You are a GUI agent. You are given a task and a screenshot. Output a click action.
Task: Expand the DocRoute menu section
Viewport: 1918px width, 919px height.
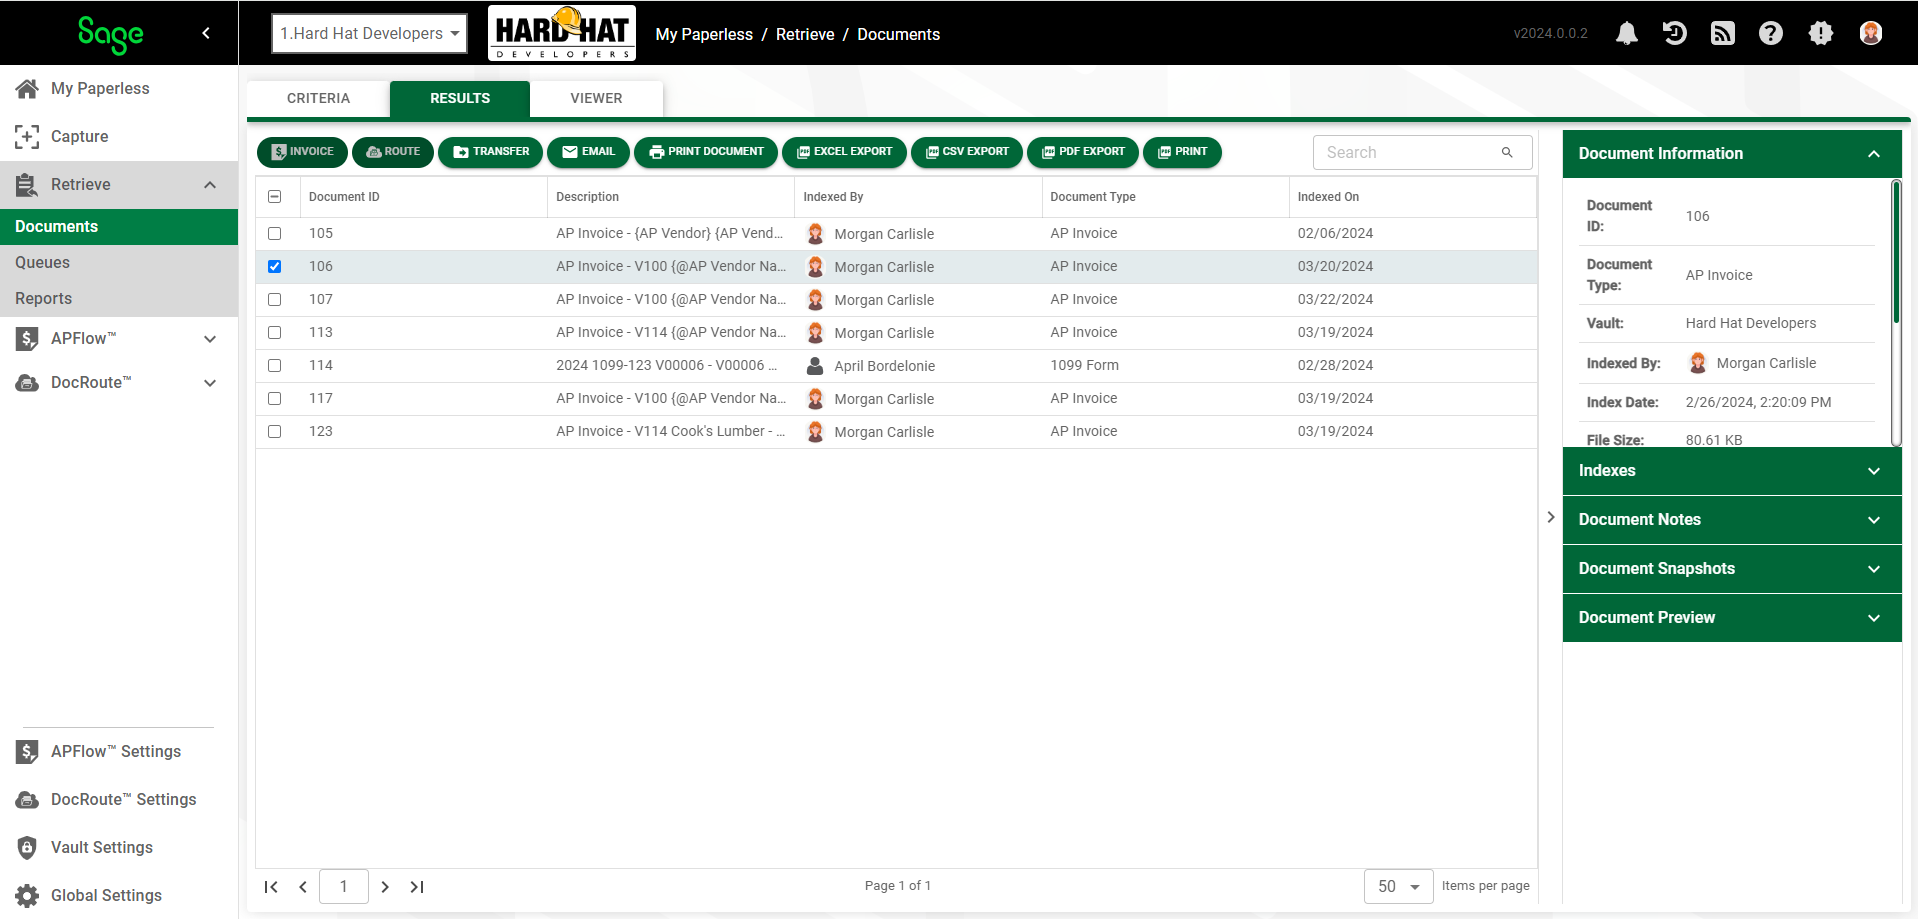[x=210, y=383]
